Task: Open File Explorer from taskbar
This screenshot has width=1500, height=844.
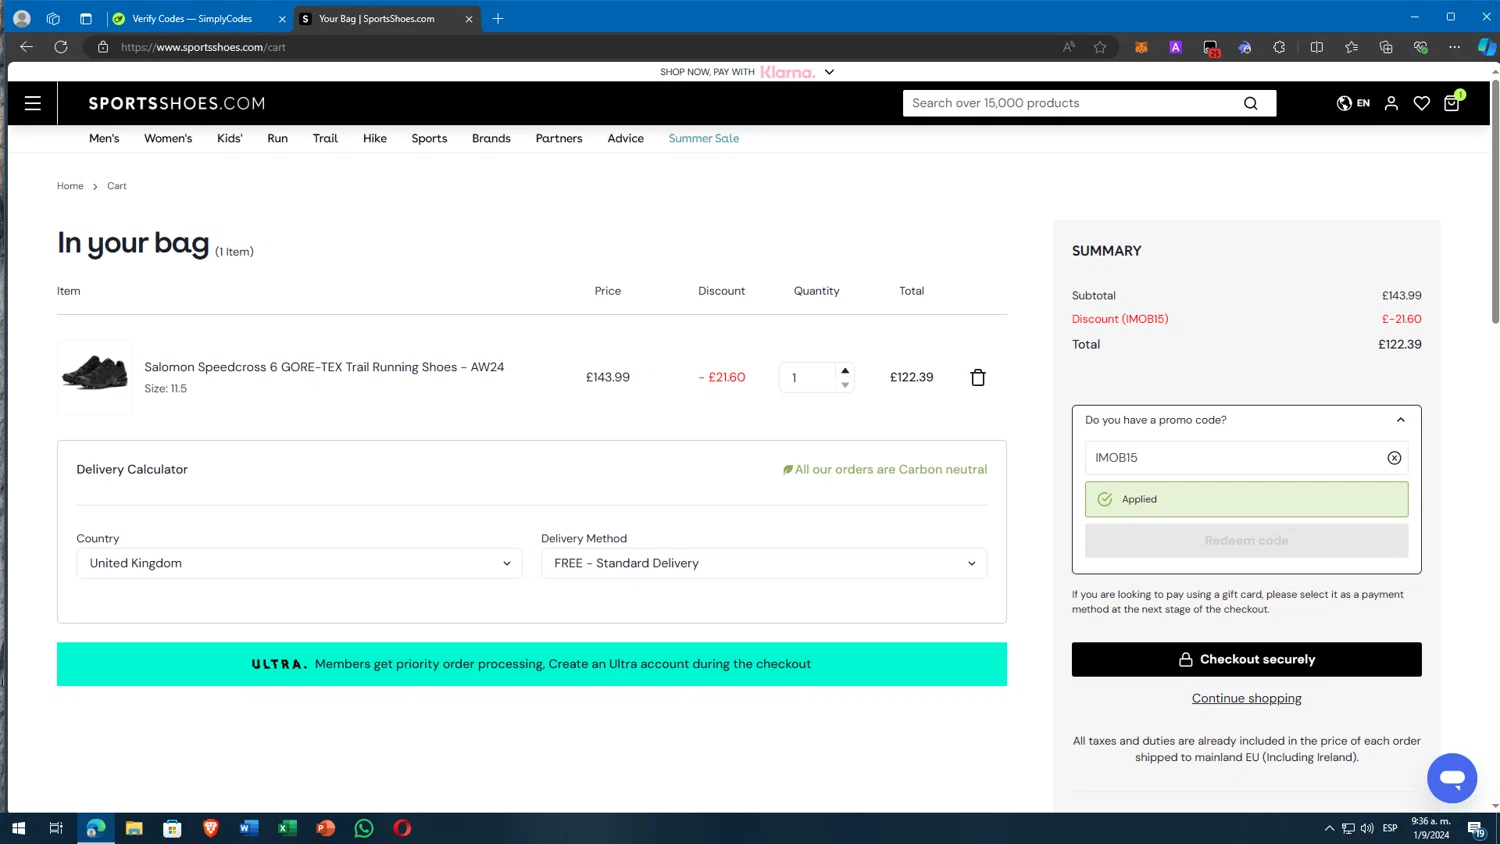Action: (x=134, y=828)
